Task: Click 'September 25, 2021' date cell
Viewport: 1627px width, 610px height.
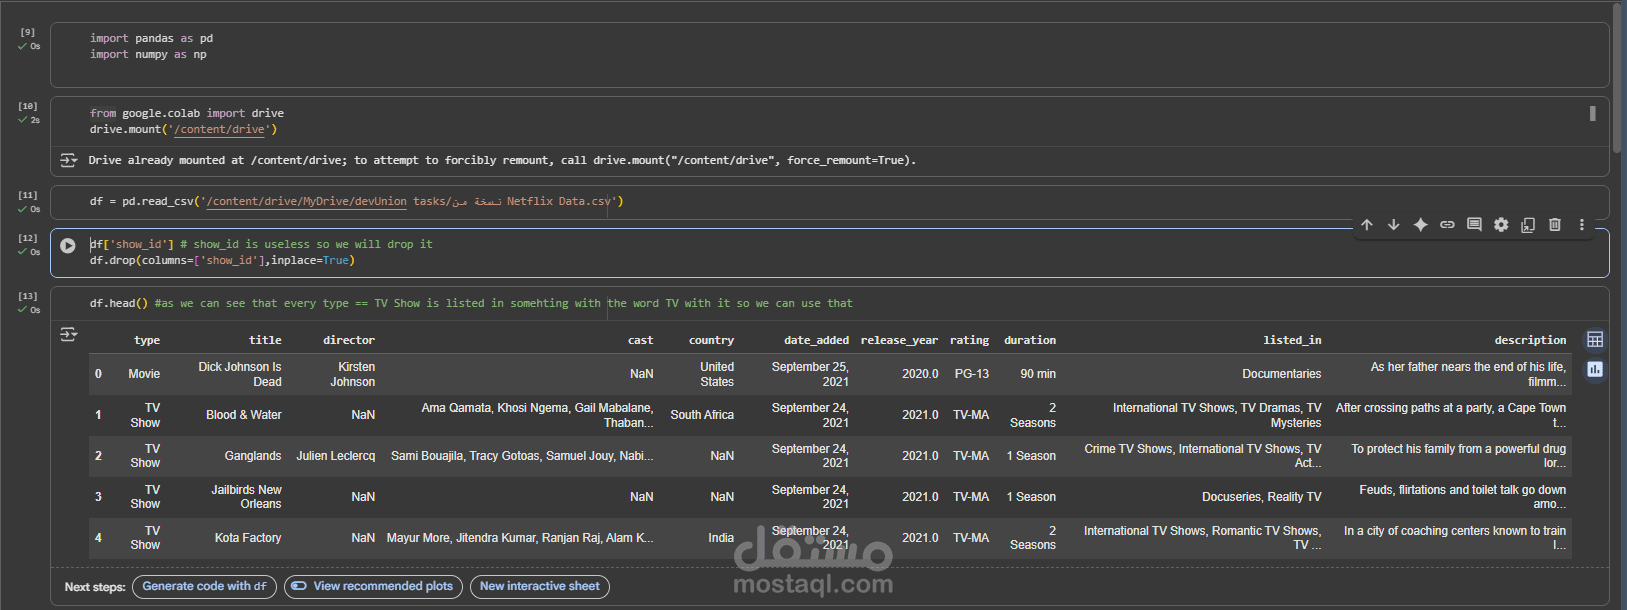Action: click(x=810, y=374)
